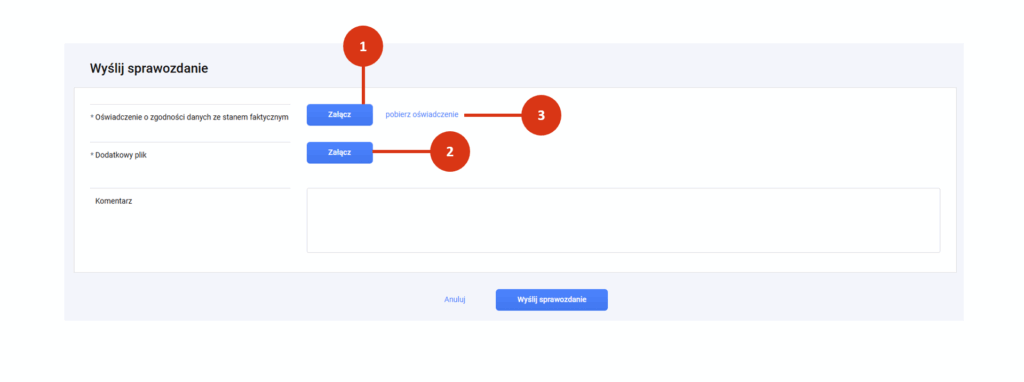The image size is (1024, 382).
Task: Click the Oświadczenie o zgodności danych label
Action: [x=189, y=117]
